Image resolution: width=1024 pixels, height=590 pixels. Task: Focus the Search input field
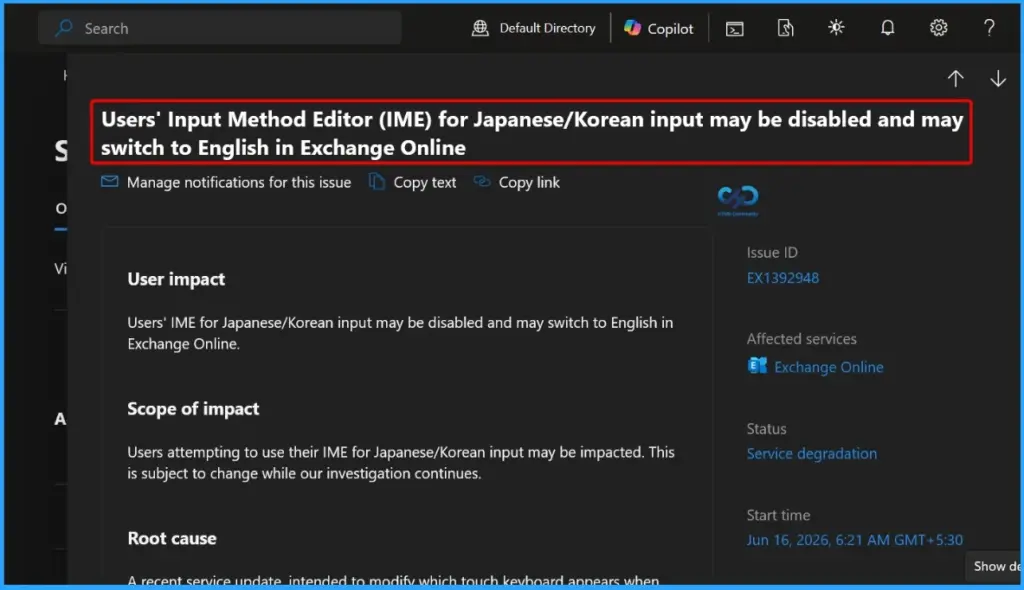(220, 28)
